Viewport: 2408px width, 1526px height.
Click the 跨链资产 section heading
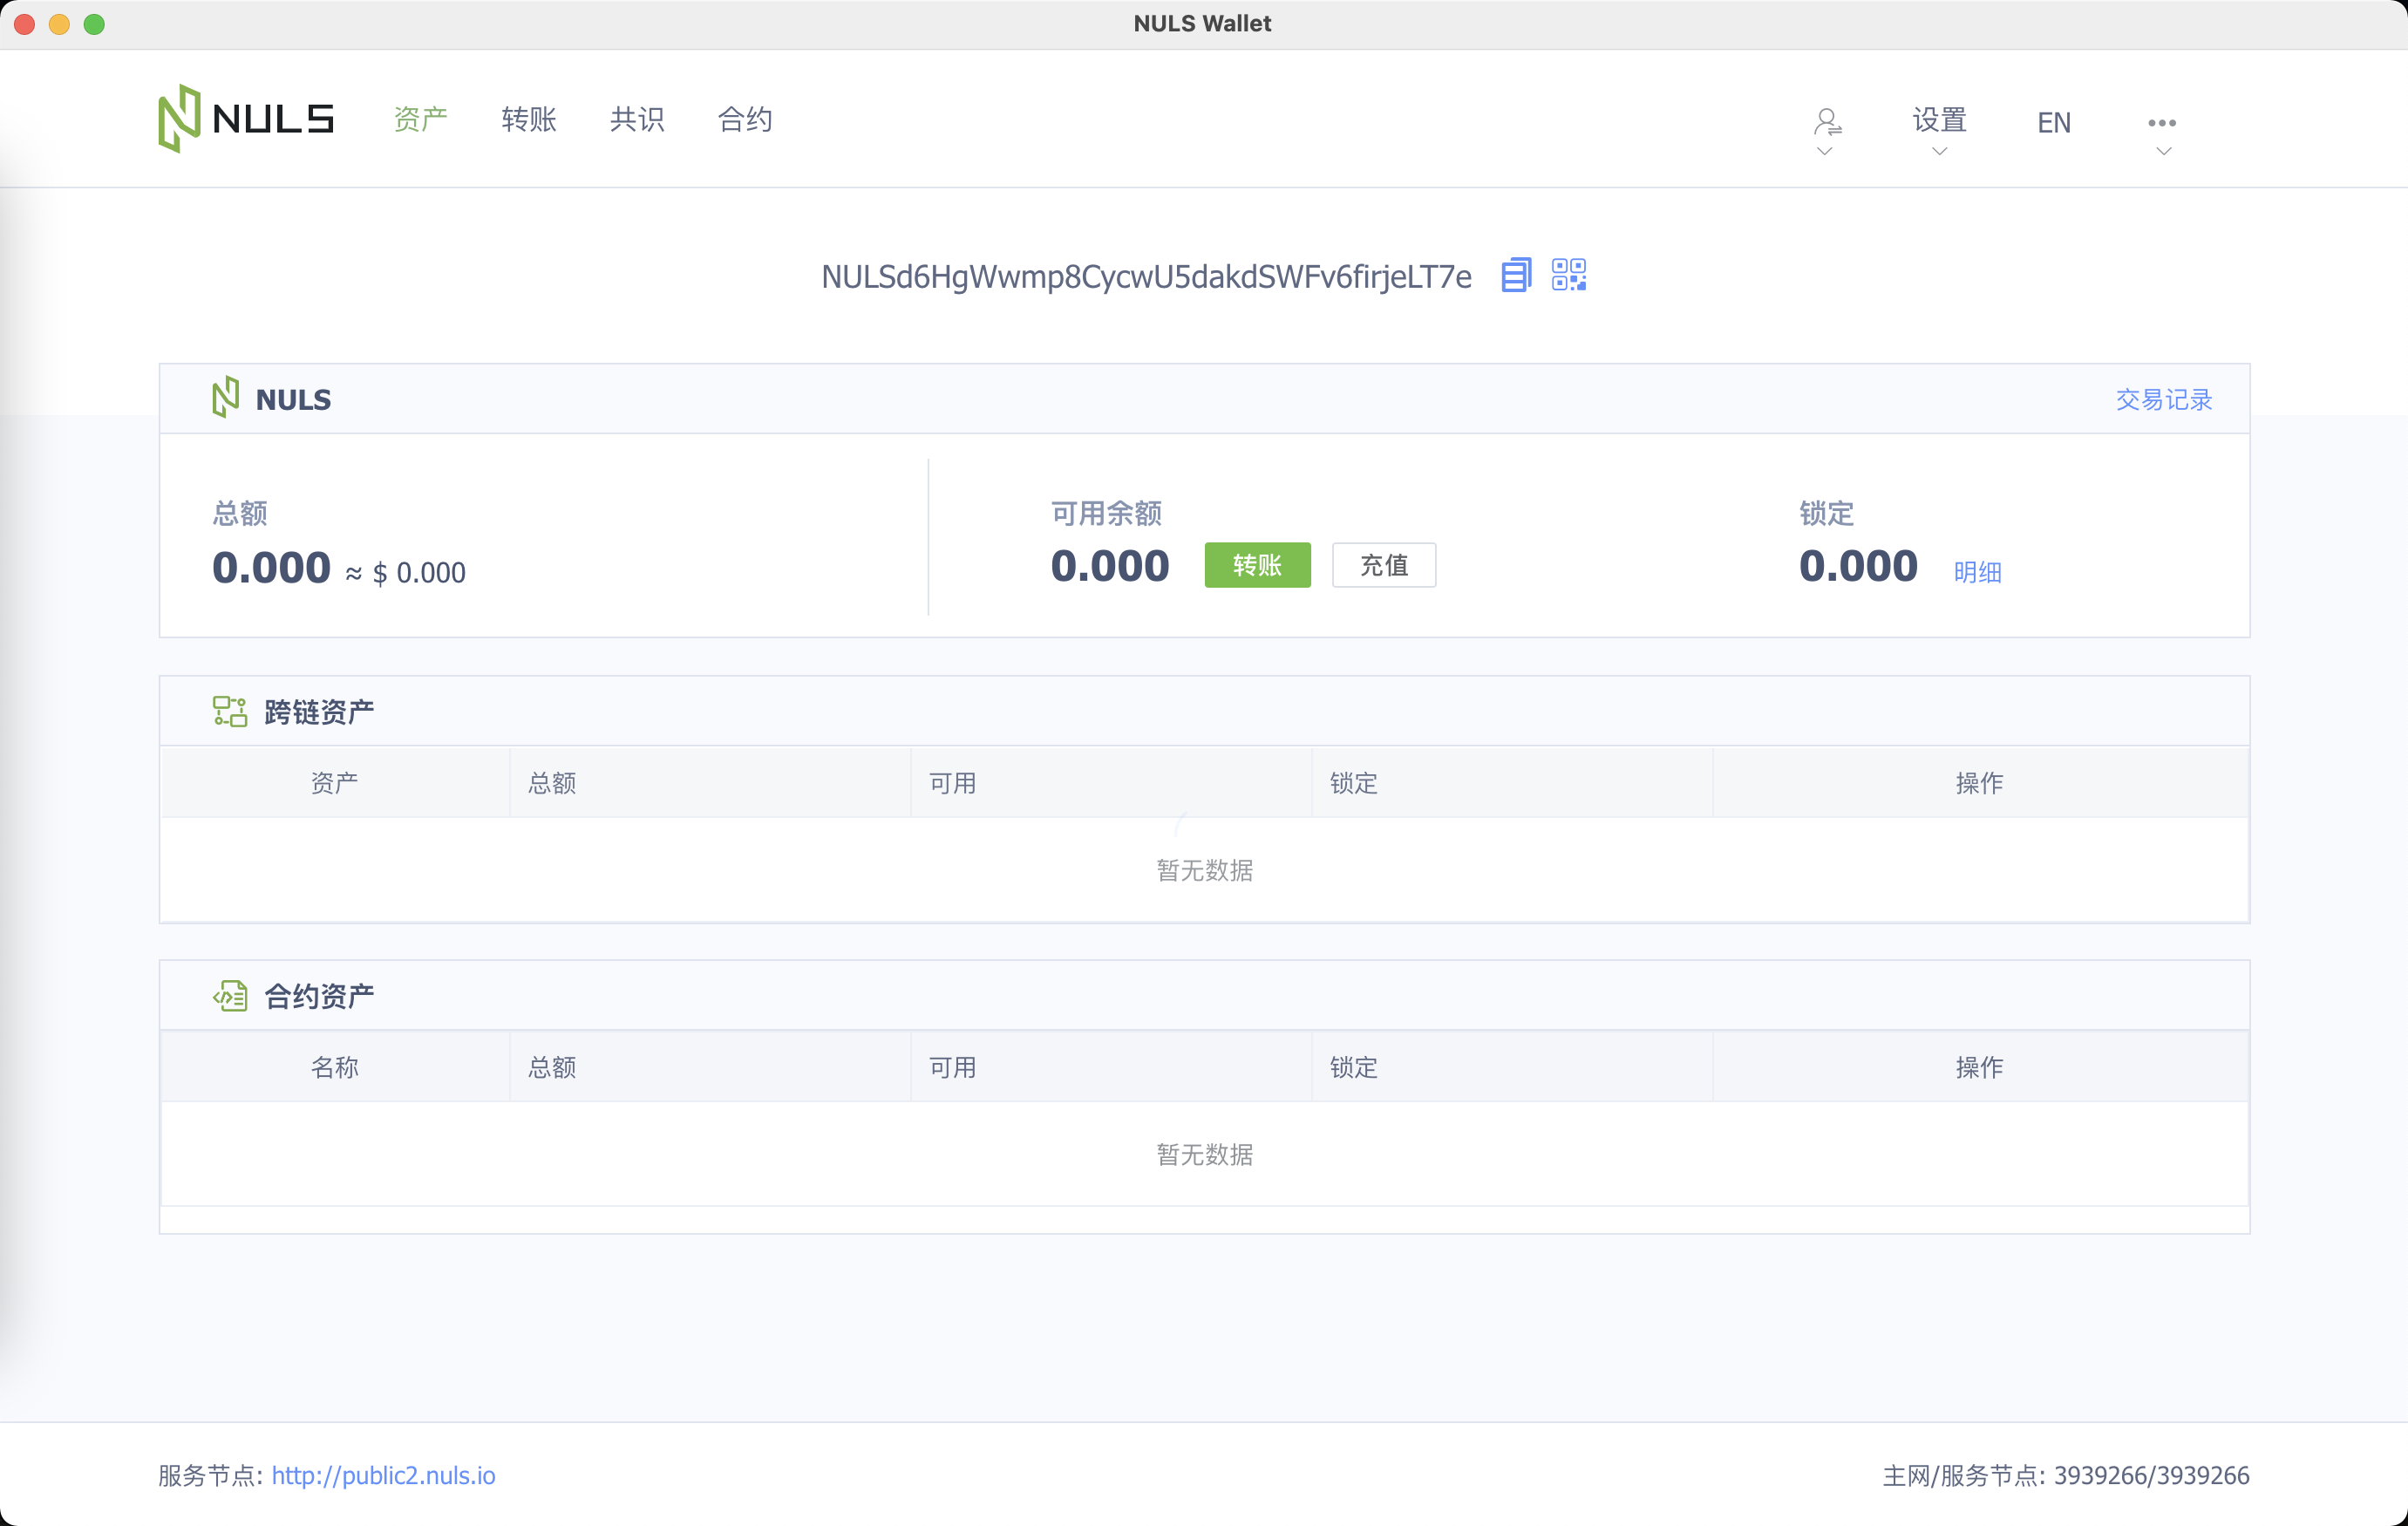pos(319,712)
